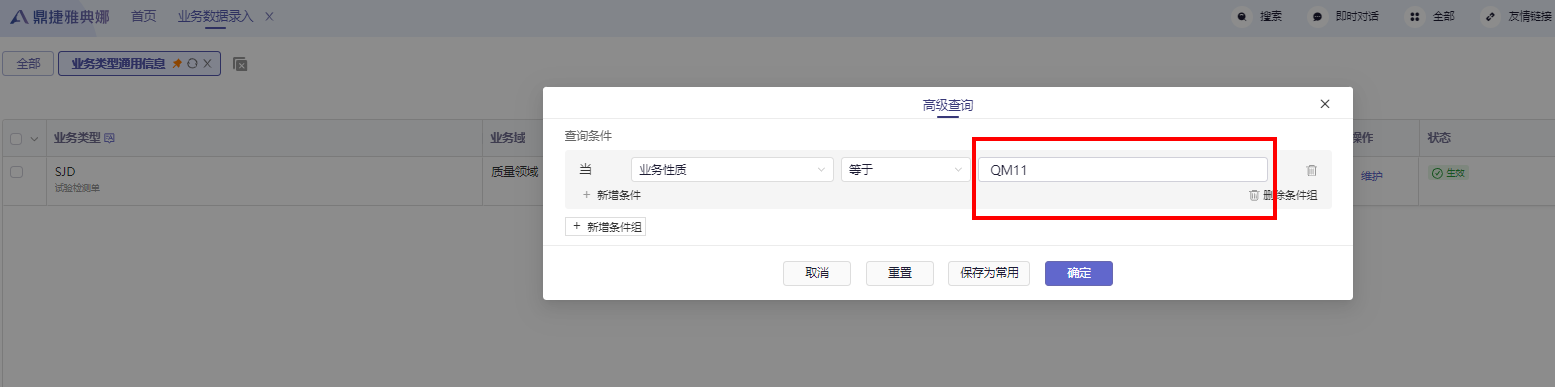Click 保存为常用 button
This screenshot has width=1555, height=387.
[988, 273]
